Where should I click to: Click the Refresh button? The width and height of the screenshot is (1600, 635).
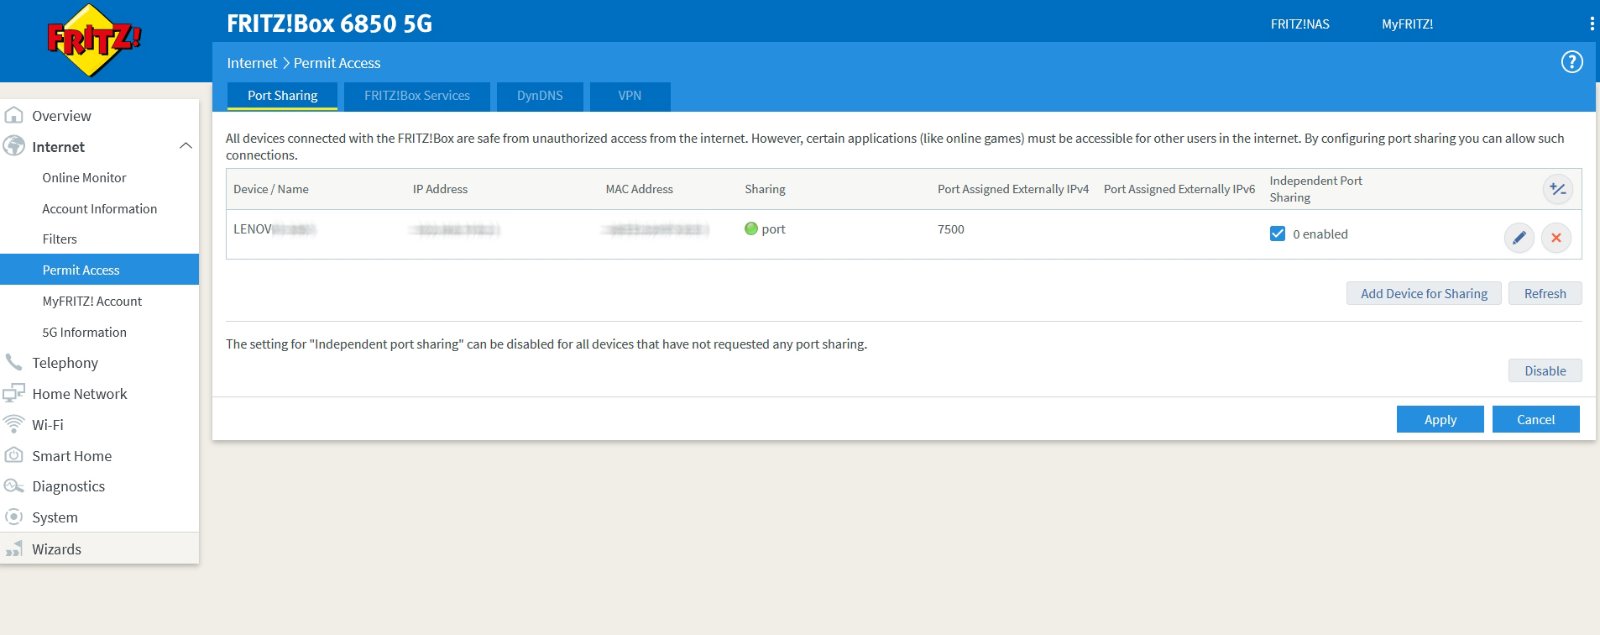click(1545, 293)
